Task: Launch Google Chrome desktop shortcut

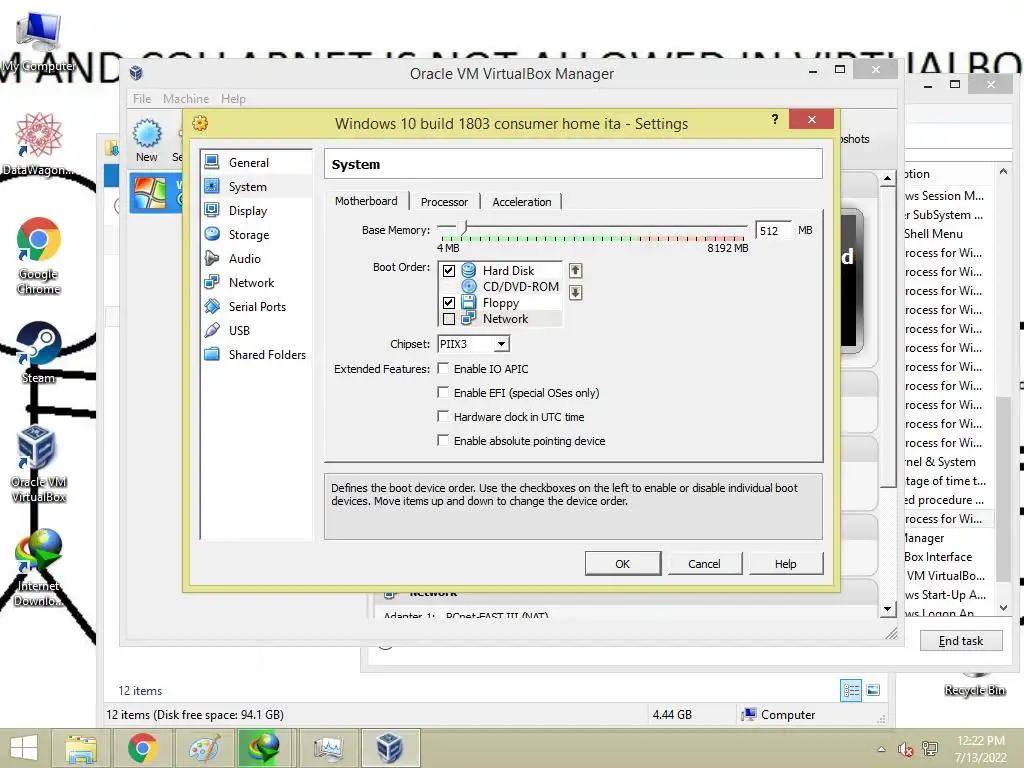Action: tap(39, 256)
